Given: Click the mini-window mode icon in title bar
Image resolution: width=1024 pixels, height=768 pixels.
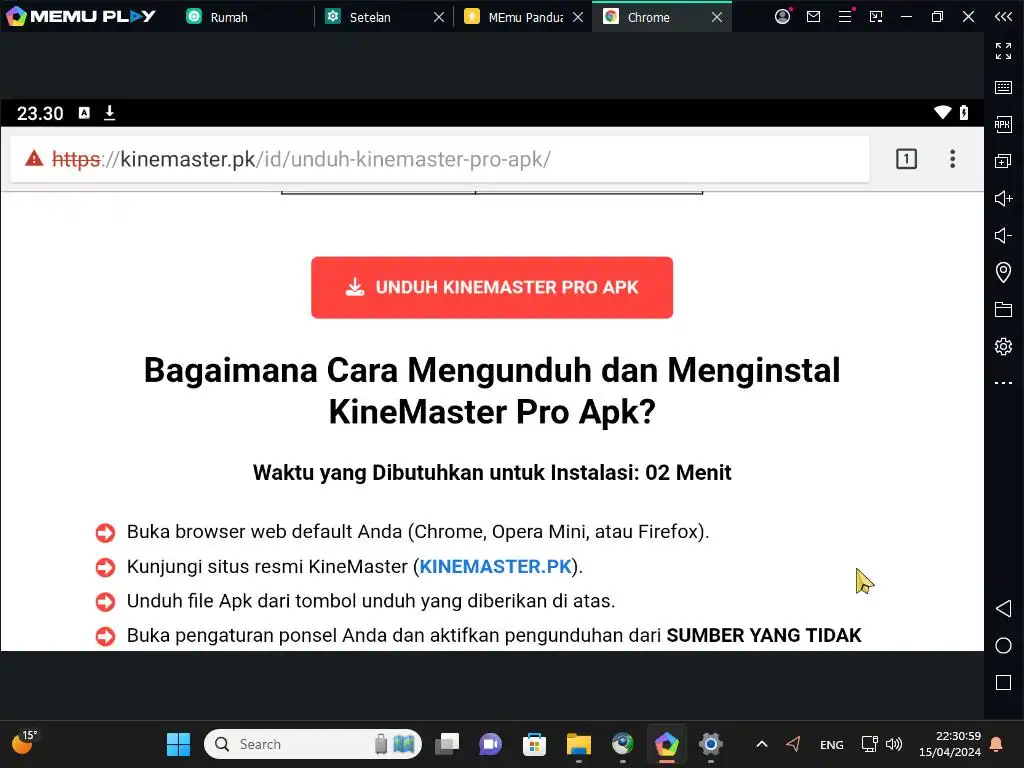Looking at the screenshot, I should point(876,16).
